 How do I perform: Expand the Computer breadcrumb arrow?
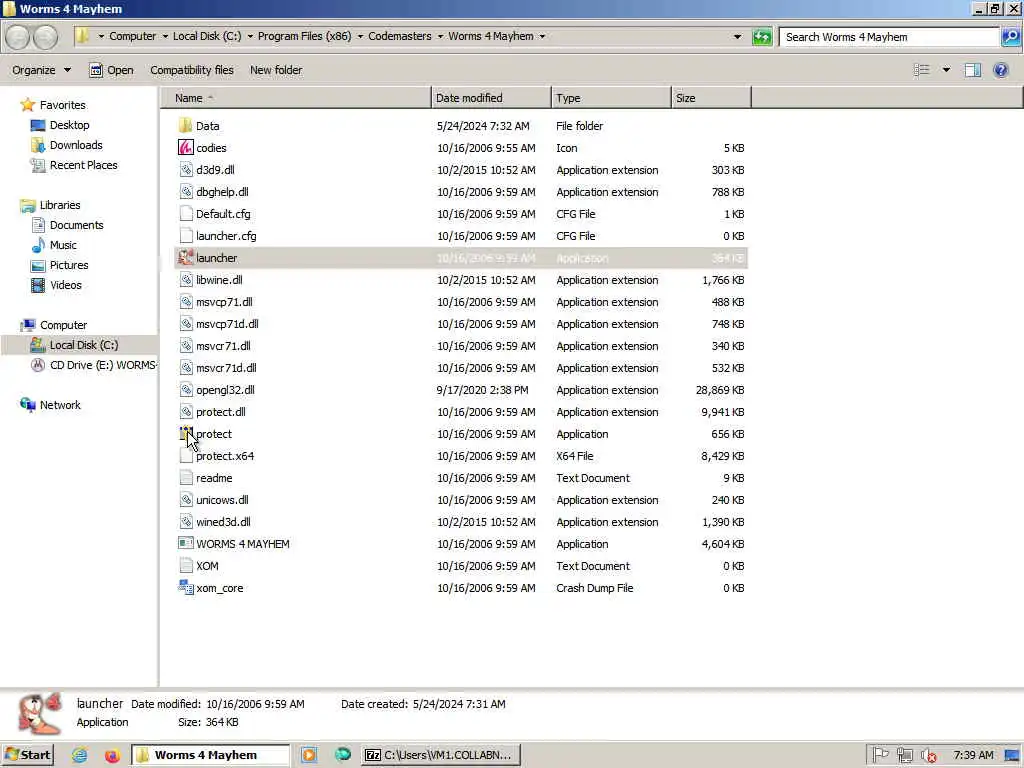(165, 37)
